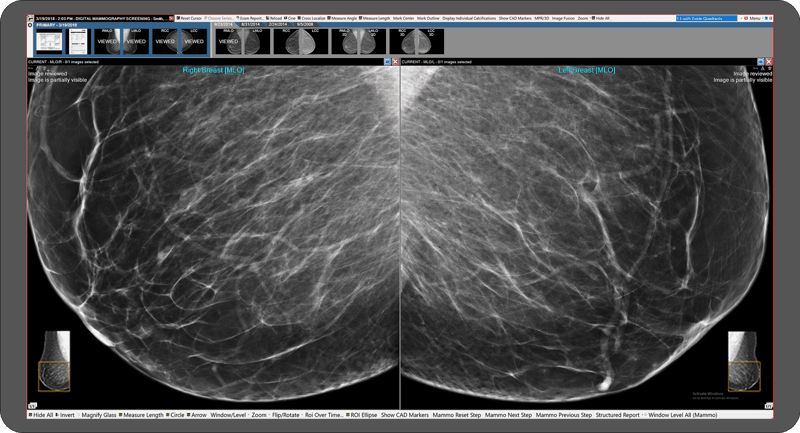
Task: Switch to the 9/5/2008 prior study tab
Action: (305, 24)
